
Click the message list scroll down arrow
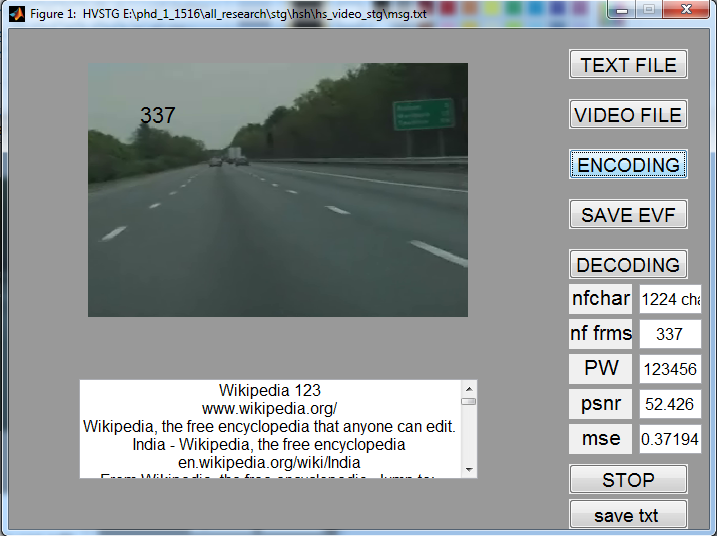pos(469,469)
